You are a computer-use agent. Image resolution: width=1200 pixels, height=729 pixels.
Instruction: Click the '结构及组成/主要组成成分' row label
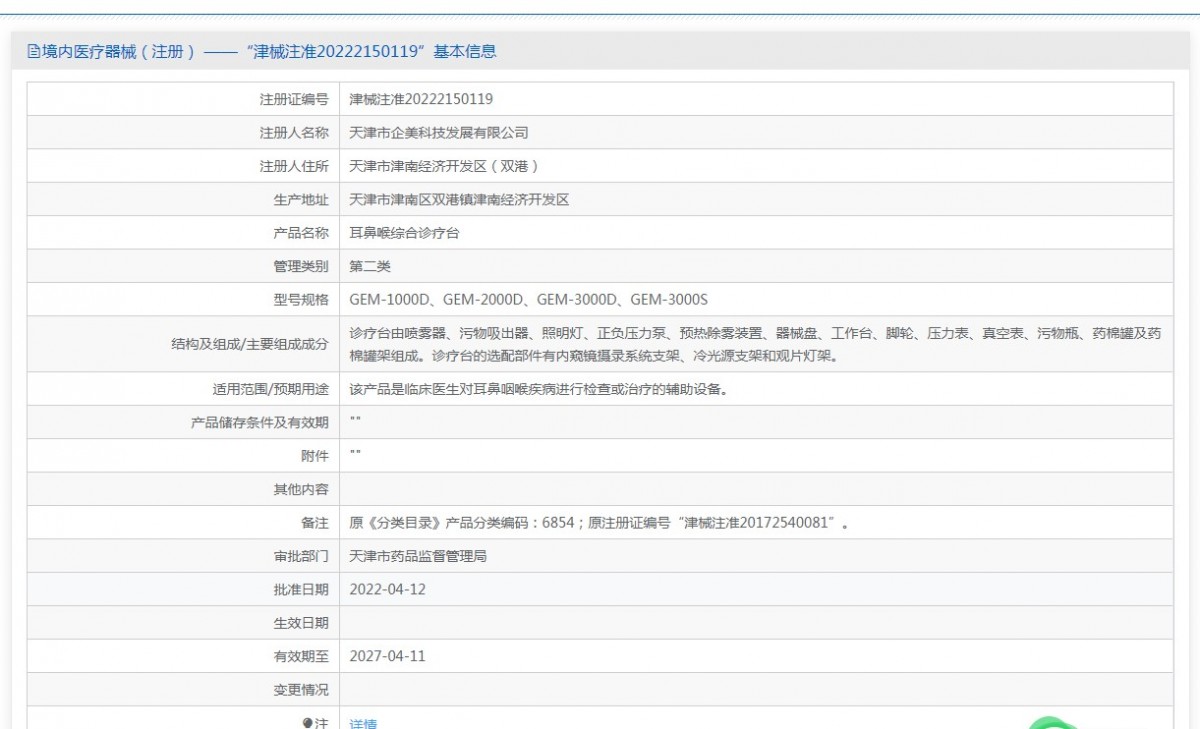pos(250,343)
